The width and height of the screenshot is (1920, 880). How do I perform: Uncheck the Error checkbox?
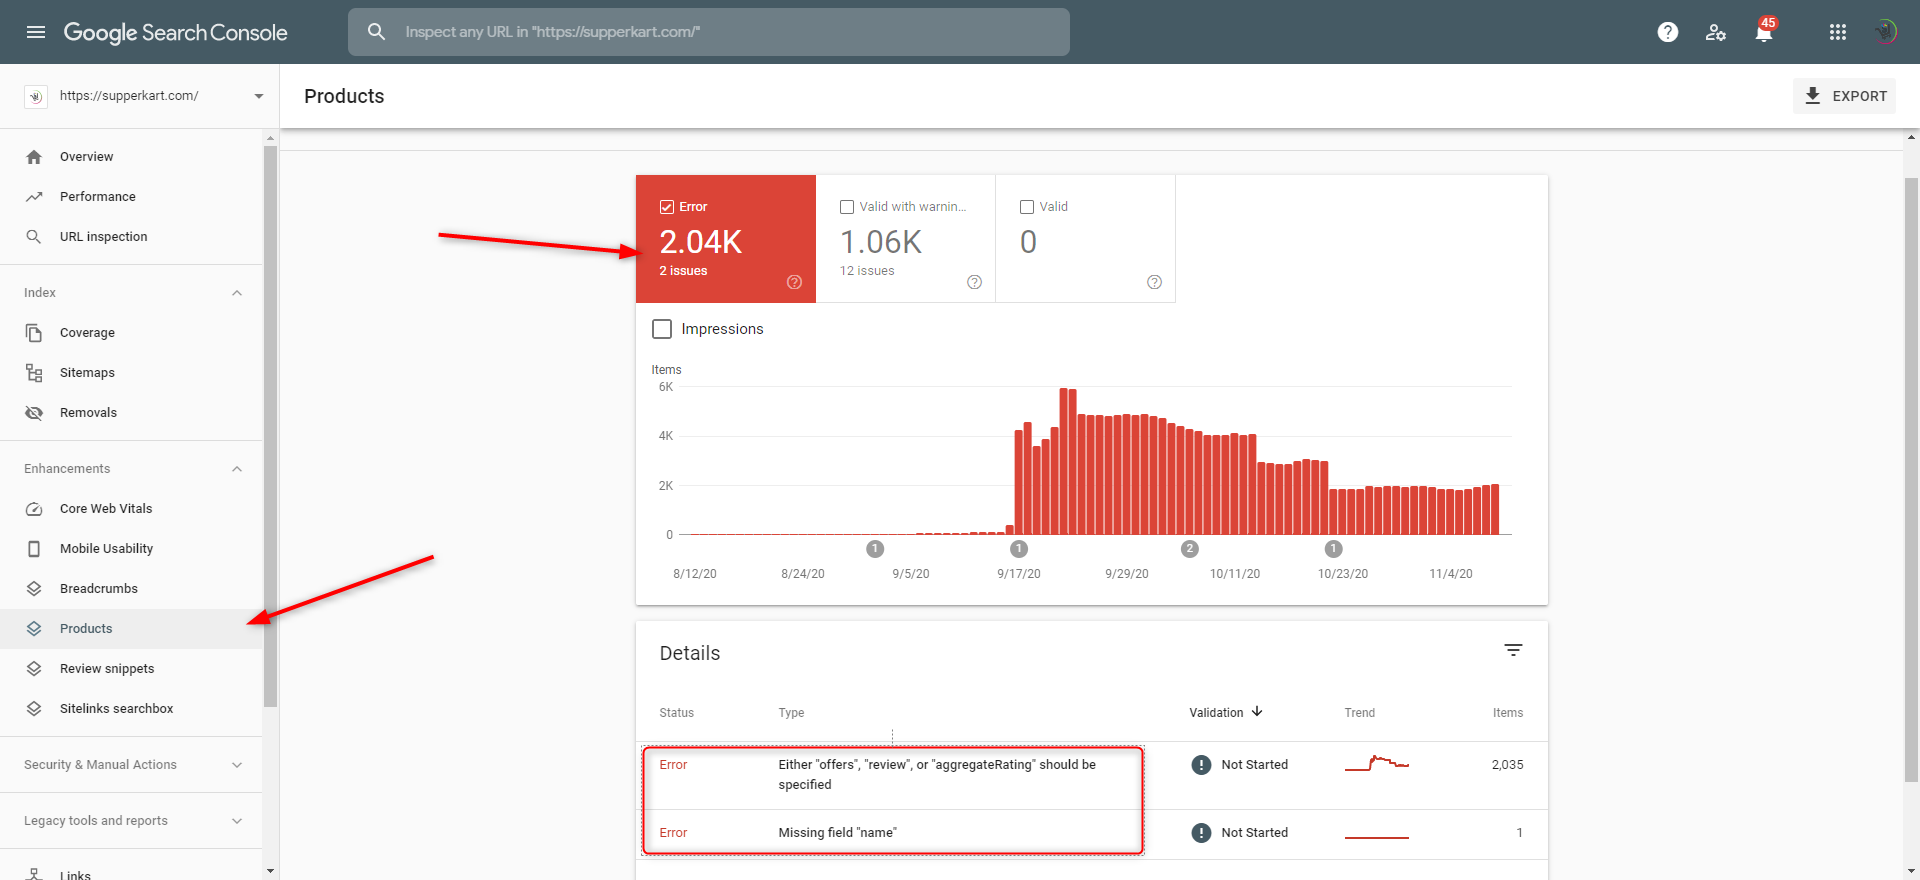click(x=667, y=207)
